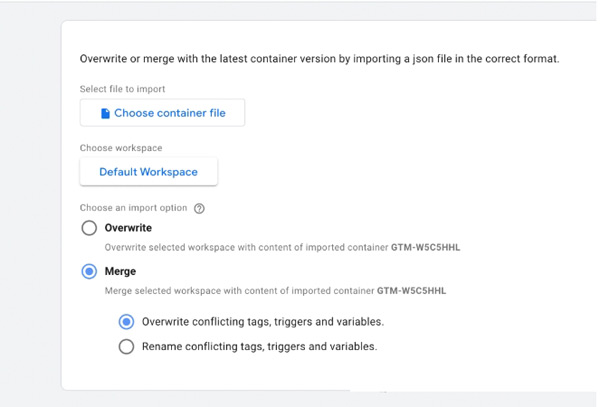Screen dimensions: 600x407
Task: Click the bold Overwrite option label
Action: pos(128,228)
